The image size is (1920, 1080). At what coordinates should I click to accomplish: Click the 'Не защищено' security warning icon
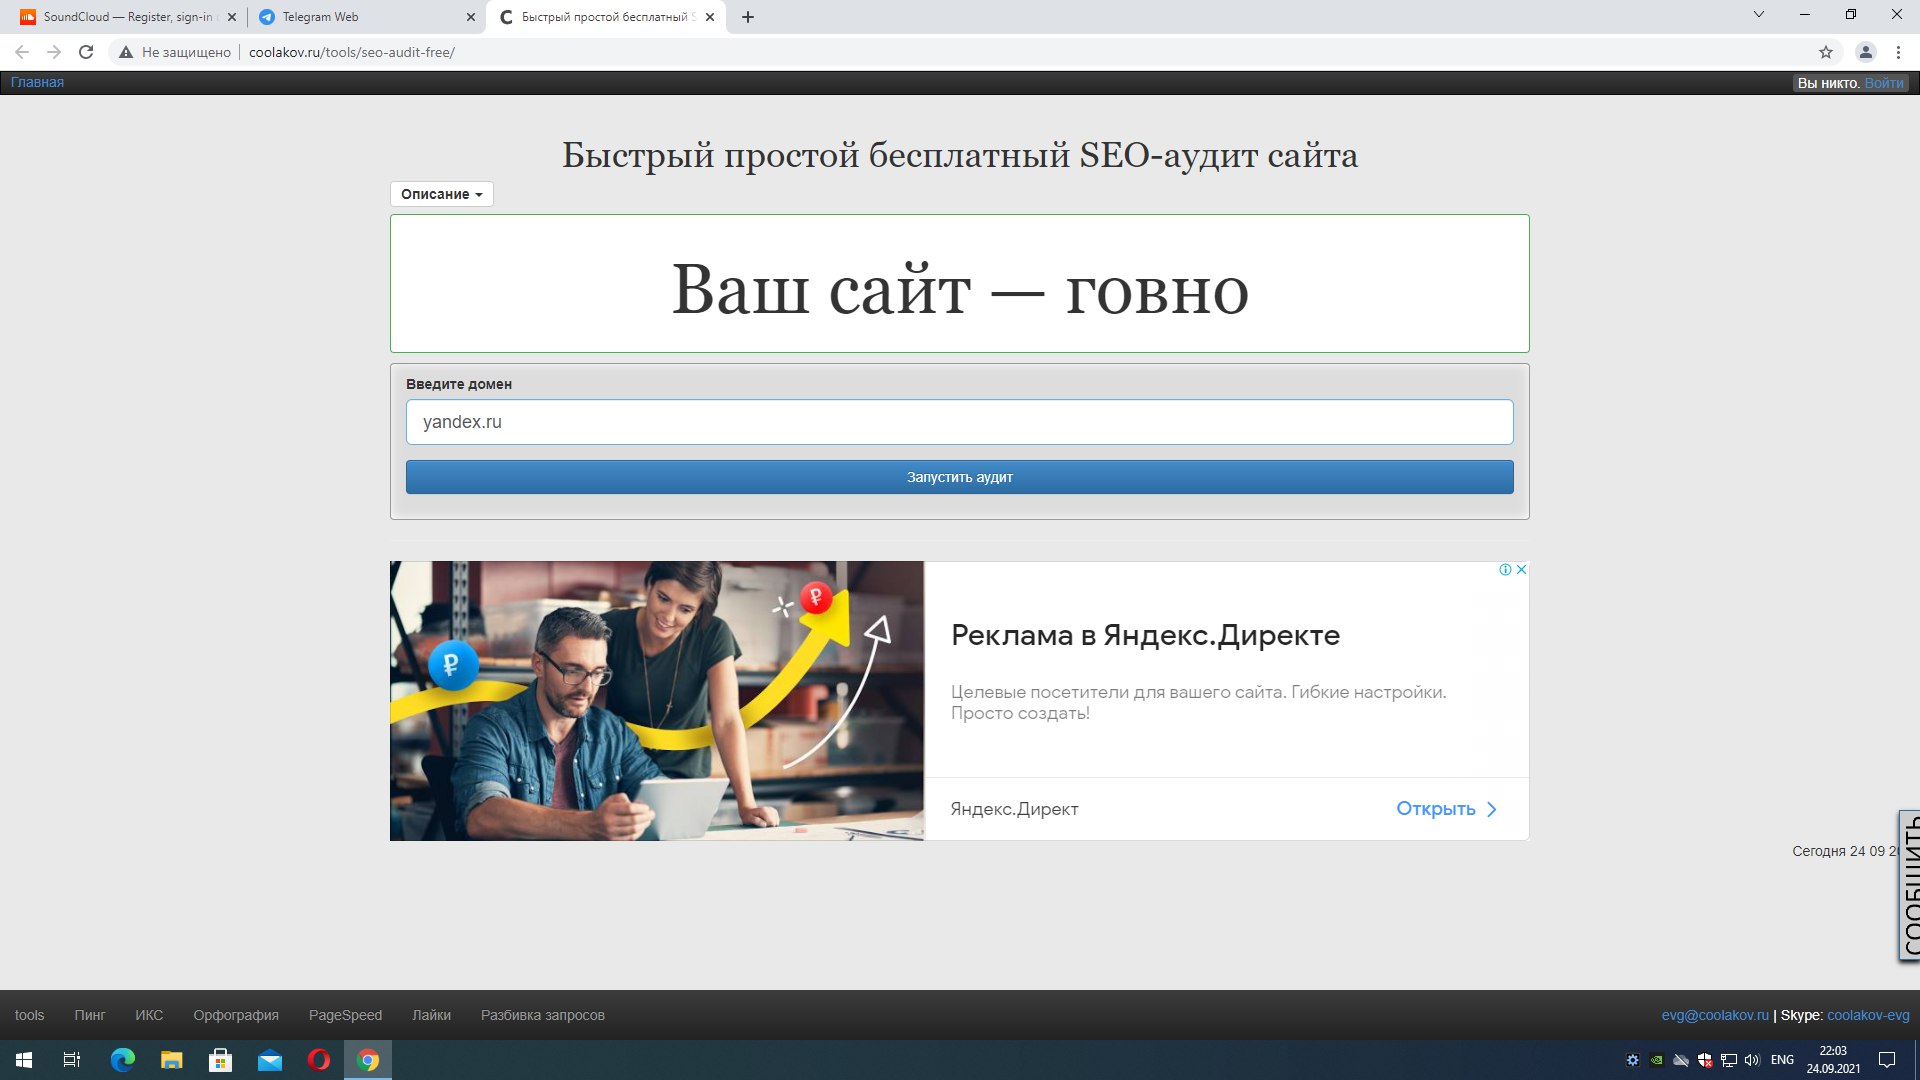[126, 52]
